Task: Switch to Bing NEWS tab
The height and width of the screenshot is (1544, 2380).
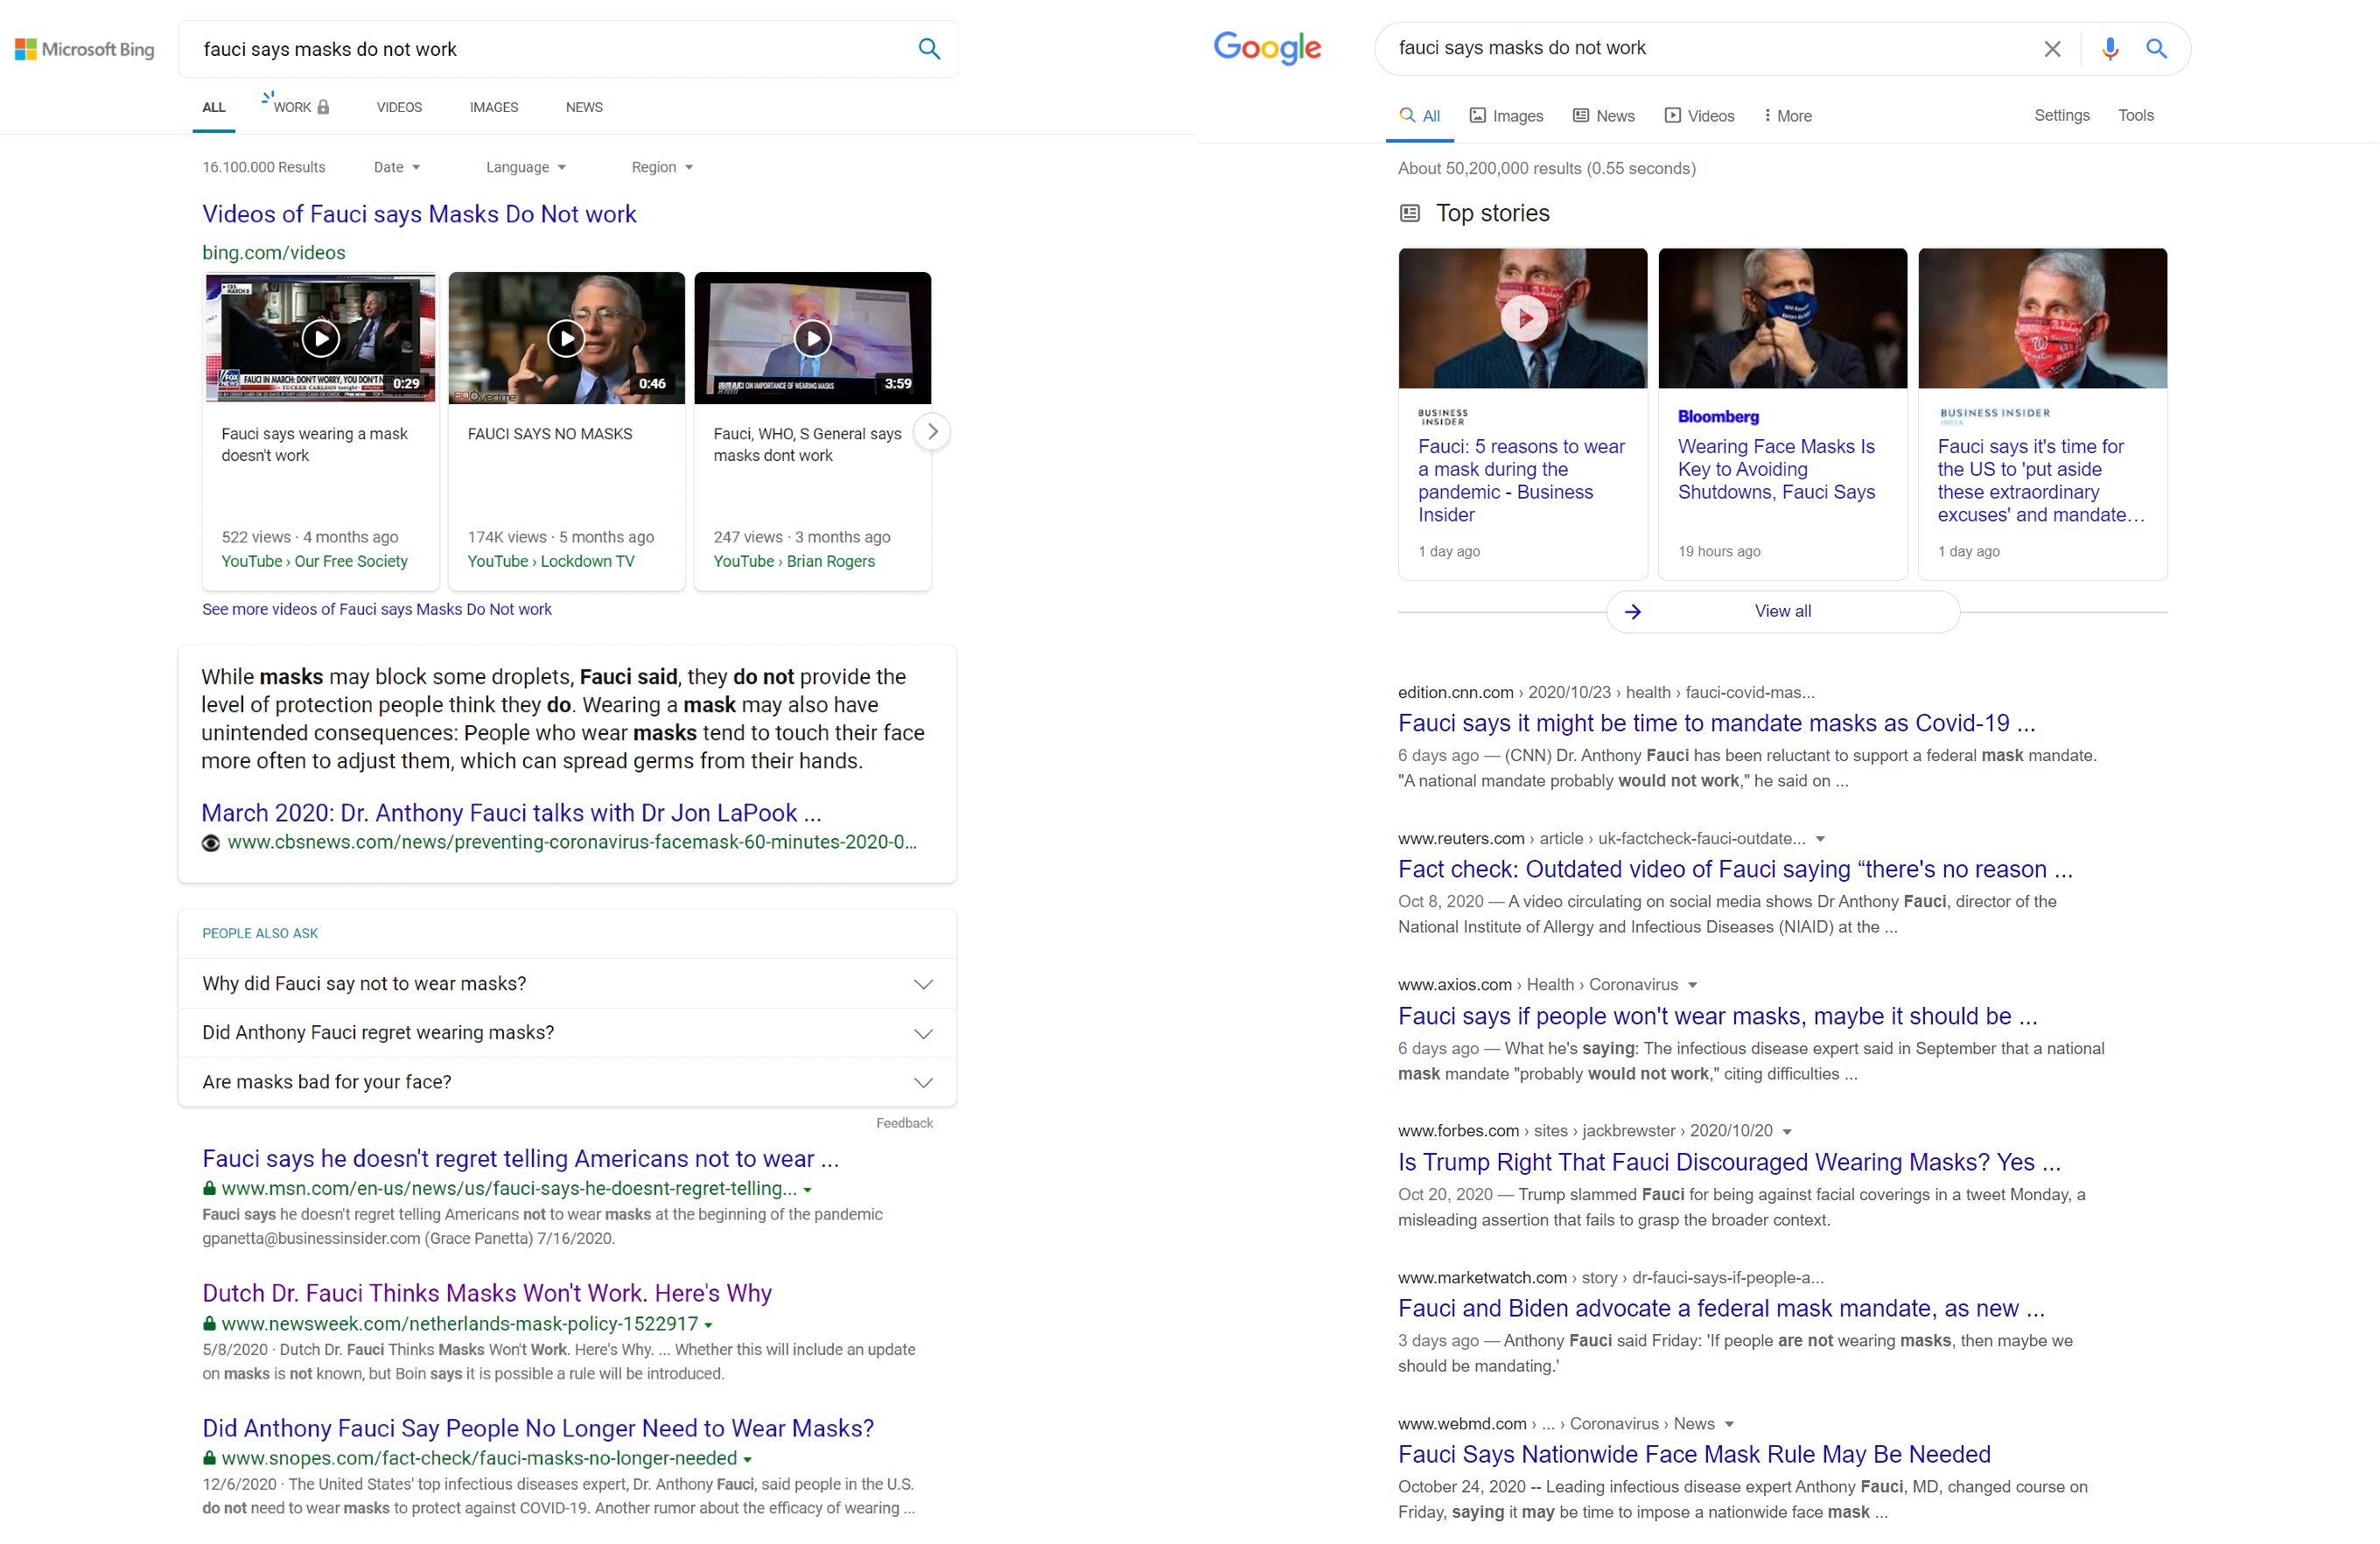Action: [584, 107]
